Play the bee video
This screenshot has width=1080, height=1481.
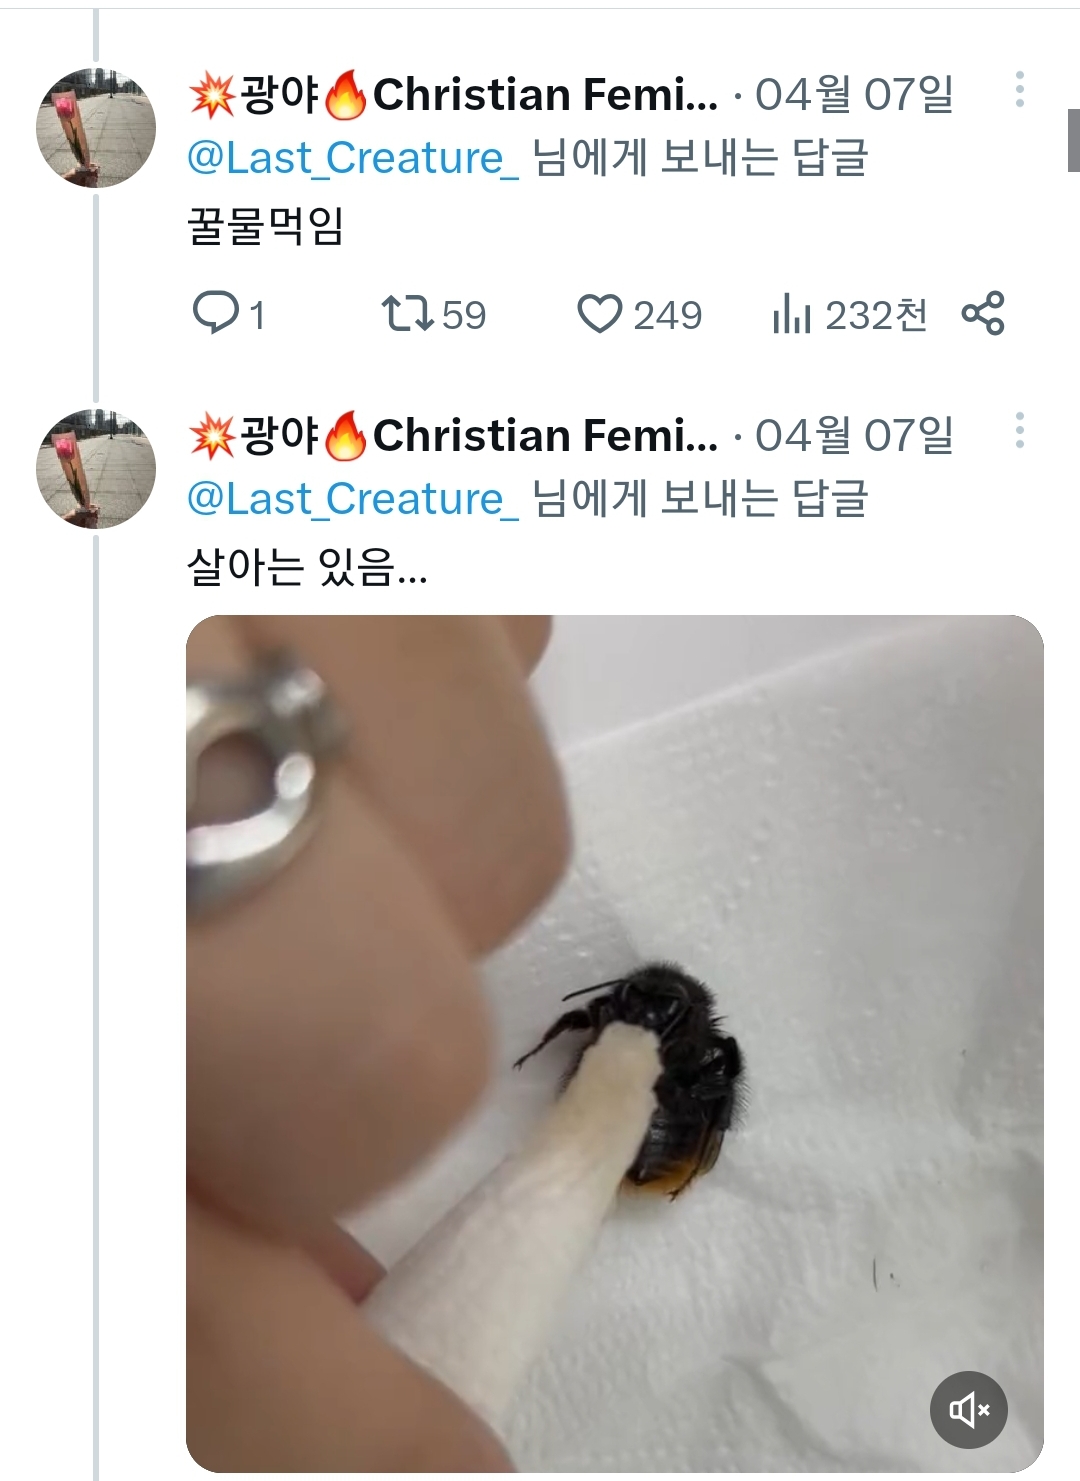[614, 1043]
